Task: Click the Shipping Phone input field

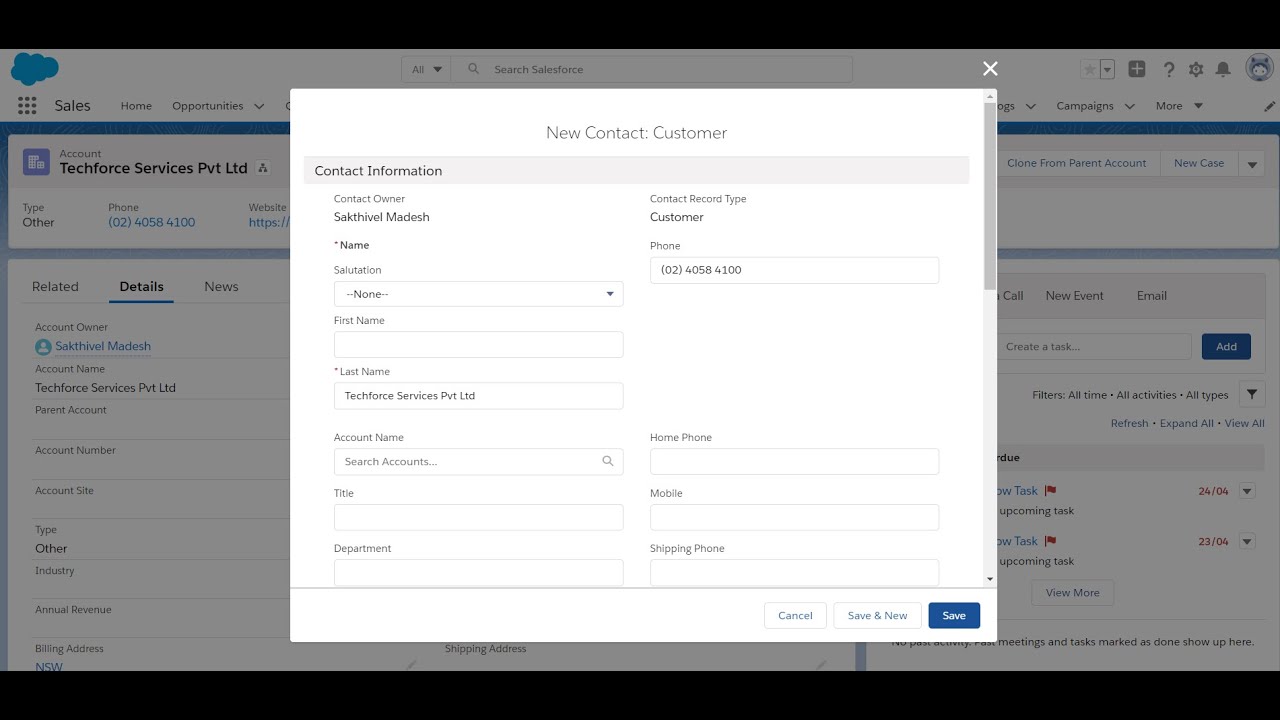Action: click(794, 572)
